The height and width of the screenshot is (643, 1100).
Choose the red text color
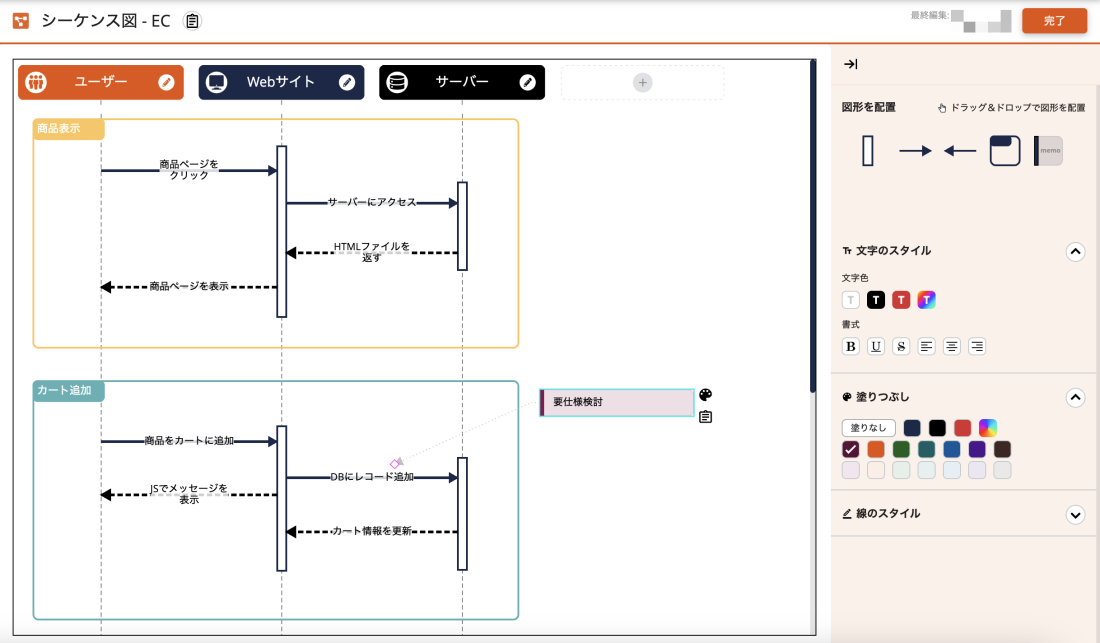pyautogui.click(x=901, y=300)
